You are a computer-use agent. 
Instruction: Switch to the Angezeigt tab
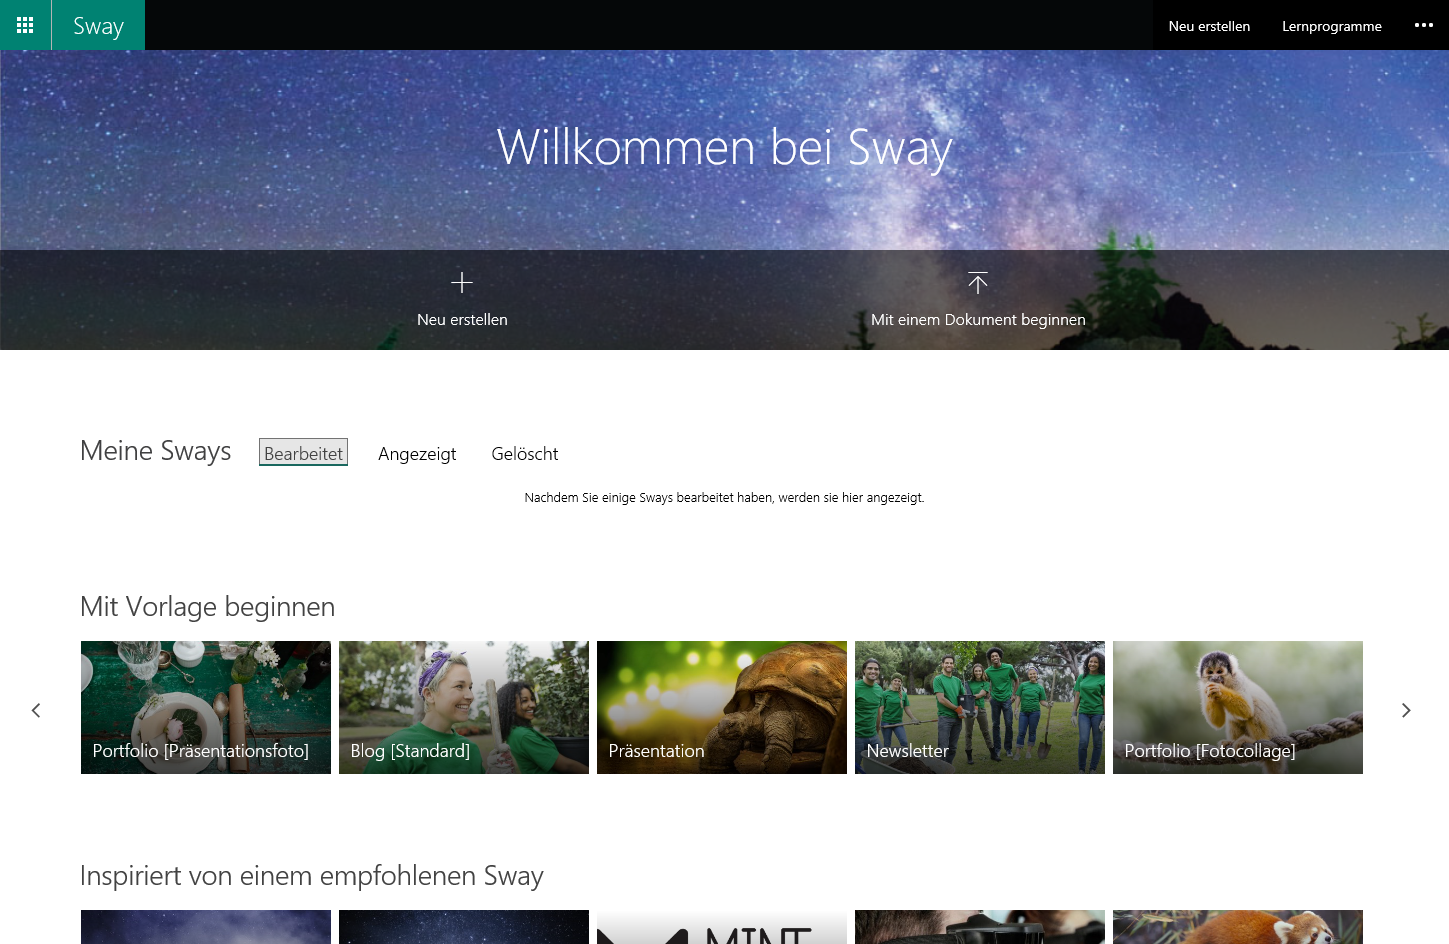pyautogui.click(x=417, y=454)
